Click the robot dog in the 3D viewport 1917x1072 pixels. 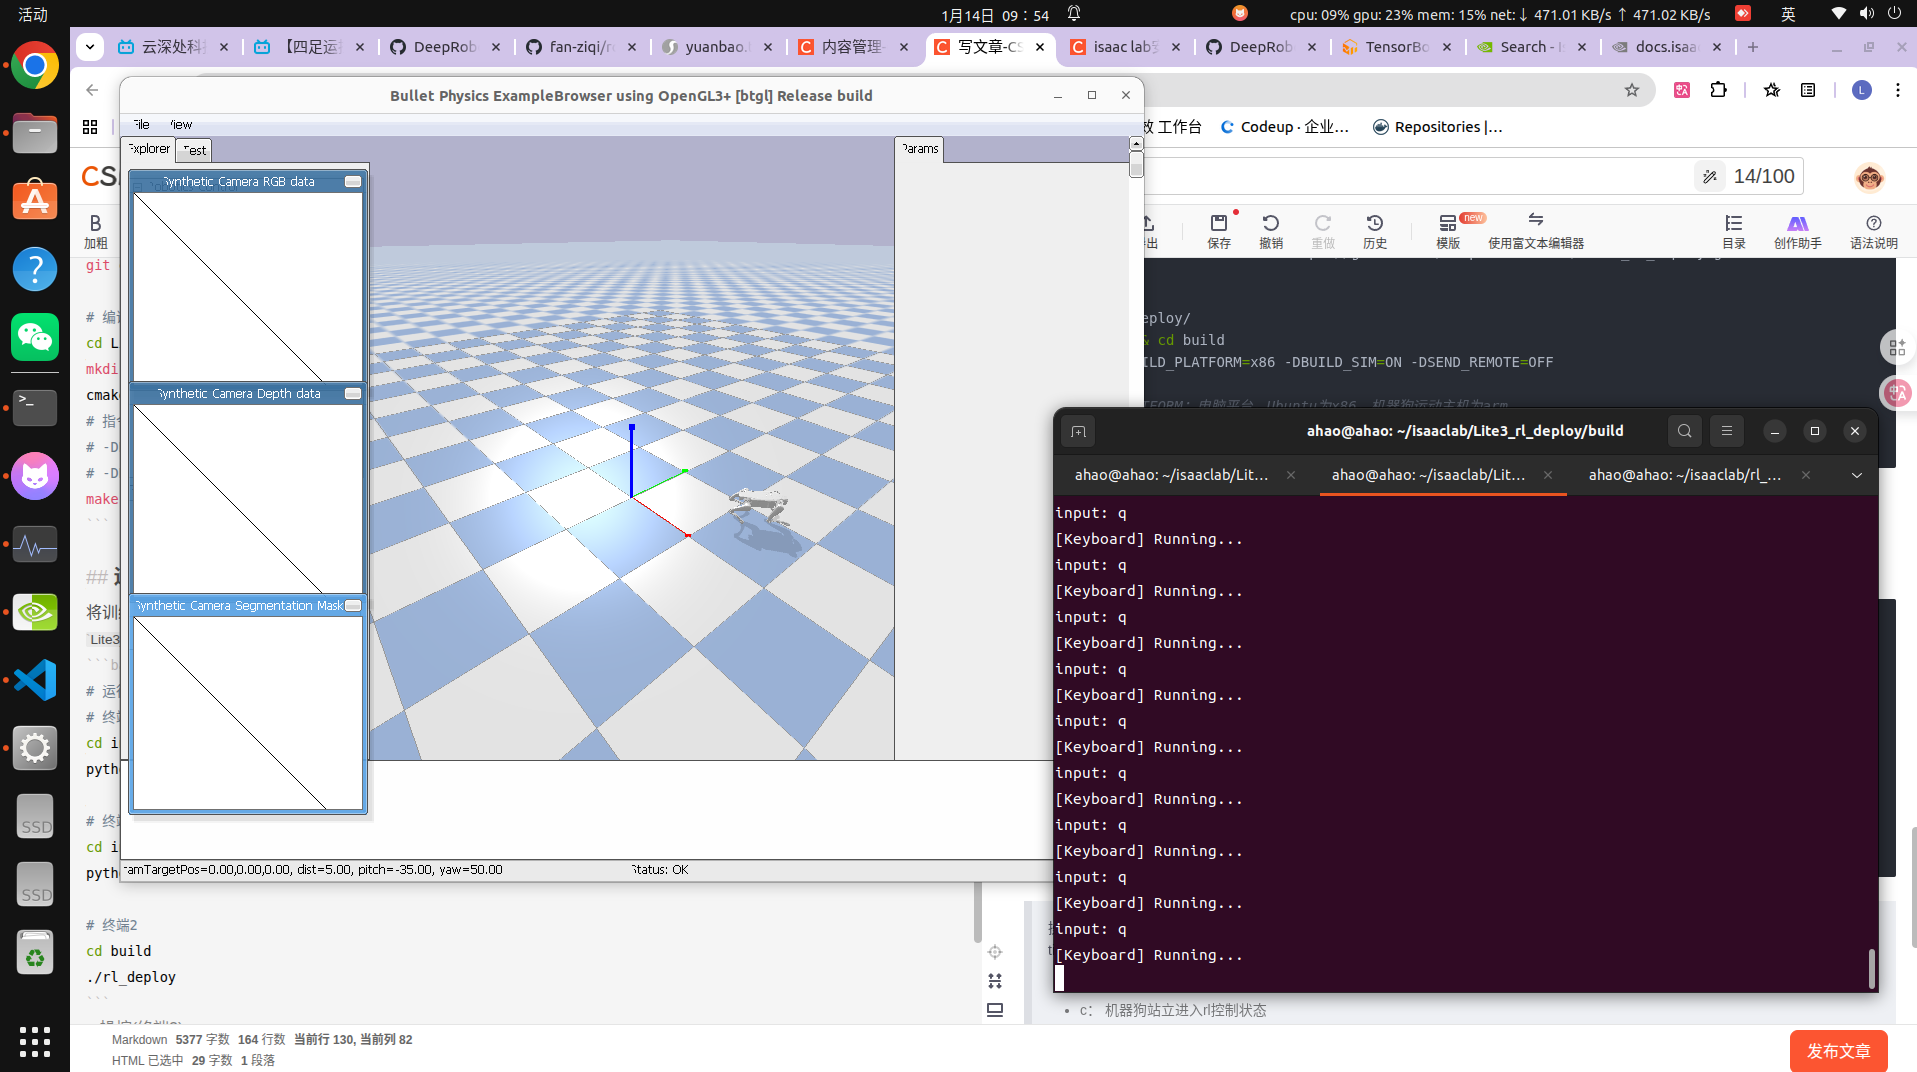click(759, 507)
